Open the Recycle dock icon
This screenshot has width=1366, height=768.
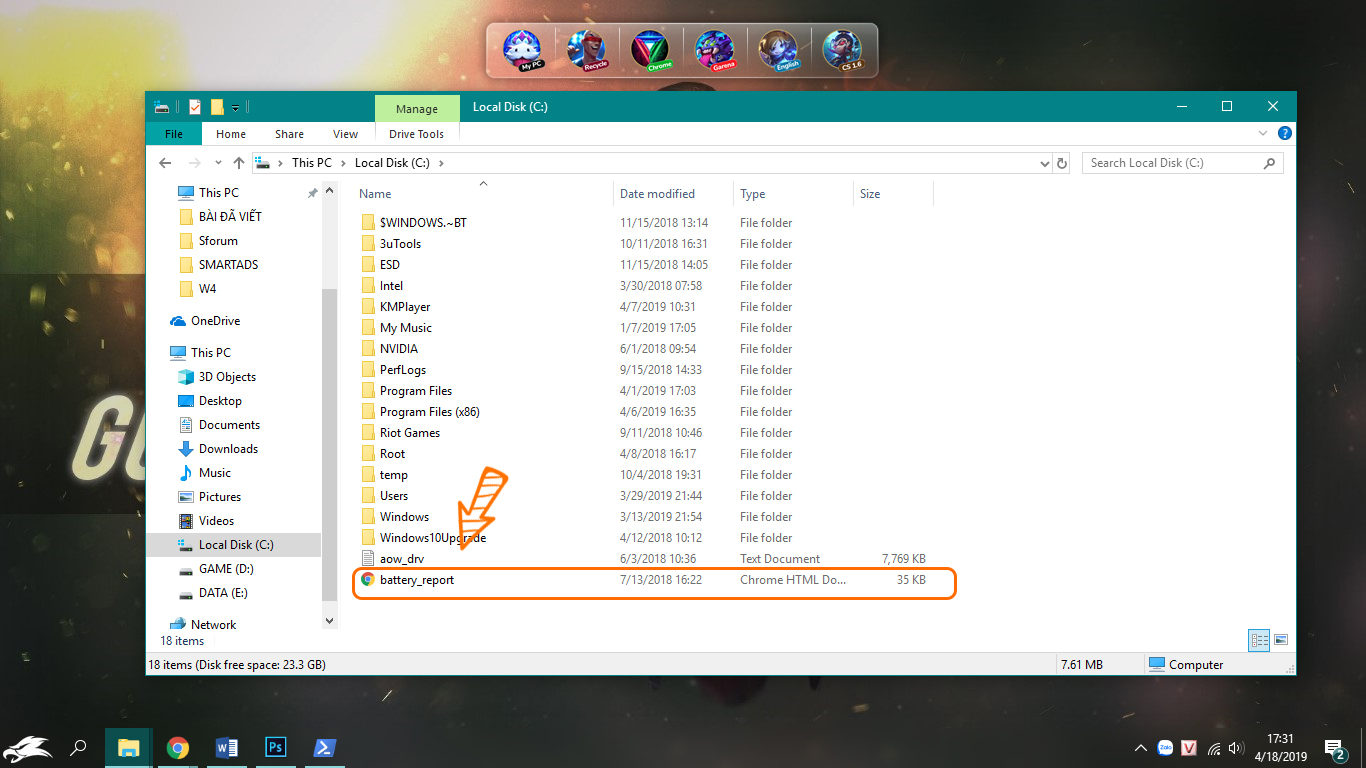[x=587, y=50]
